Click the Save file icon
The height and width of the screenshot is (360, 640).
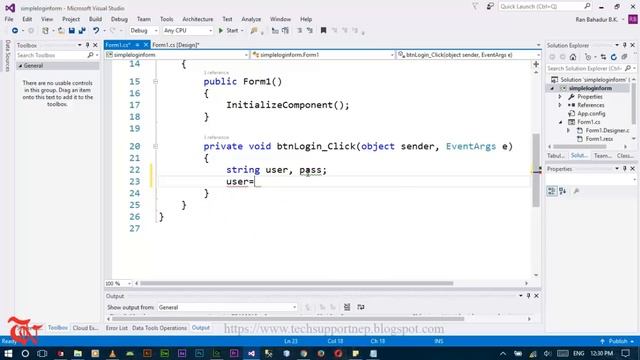click(x=72, y=31)
